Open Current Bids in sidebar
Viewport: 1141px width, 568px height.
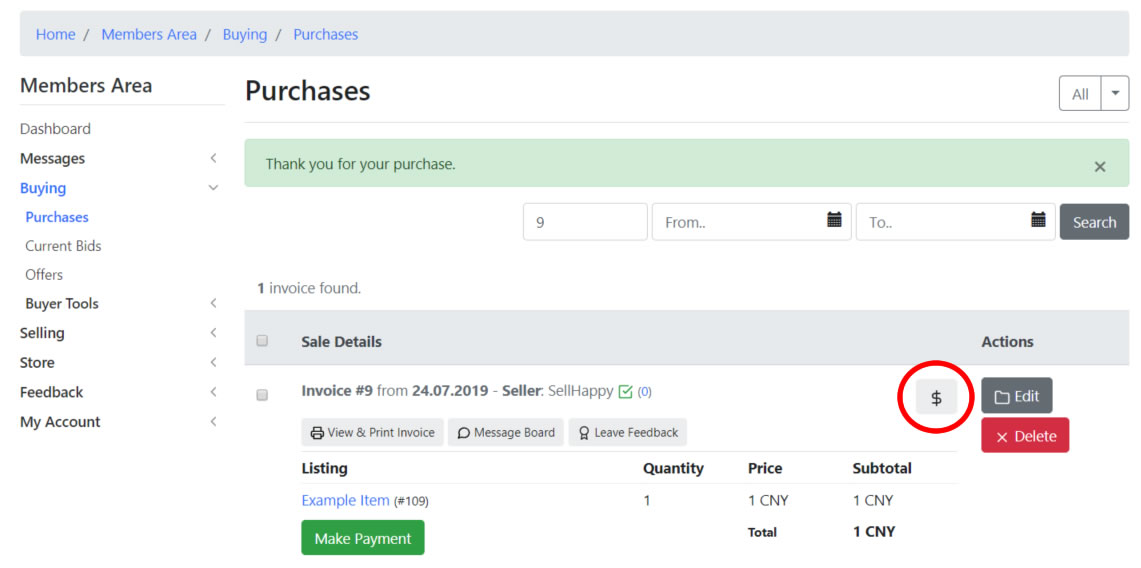click(63, 246)
